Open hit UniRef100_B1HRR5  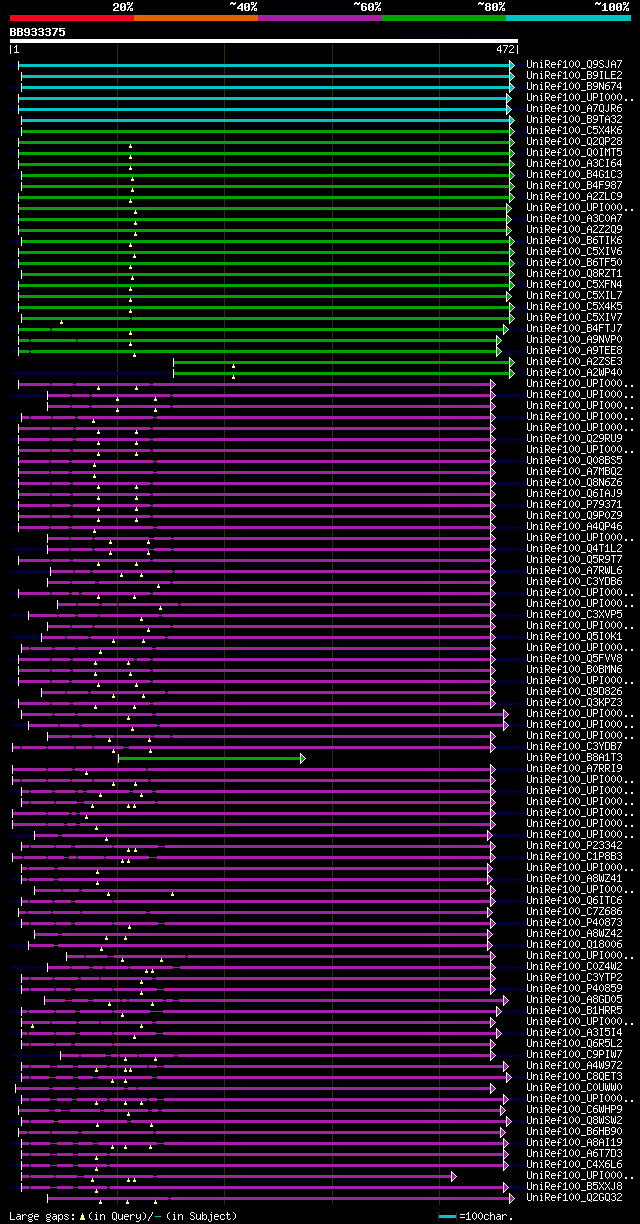(574, 1011)
